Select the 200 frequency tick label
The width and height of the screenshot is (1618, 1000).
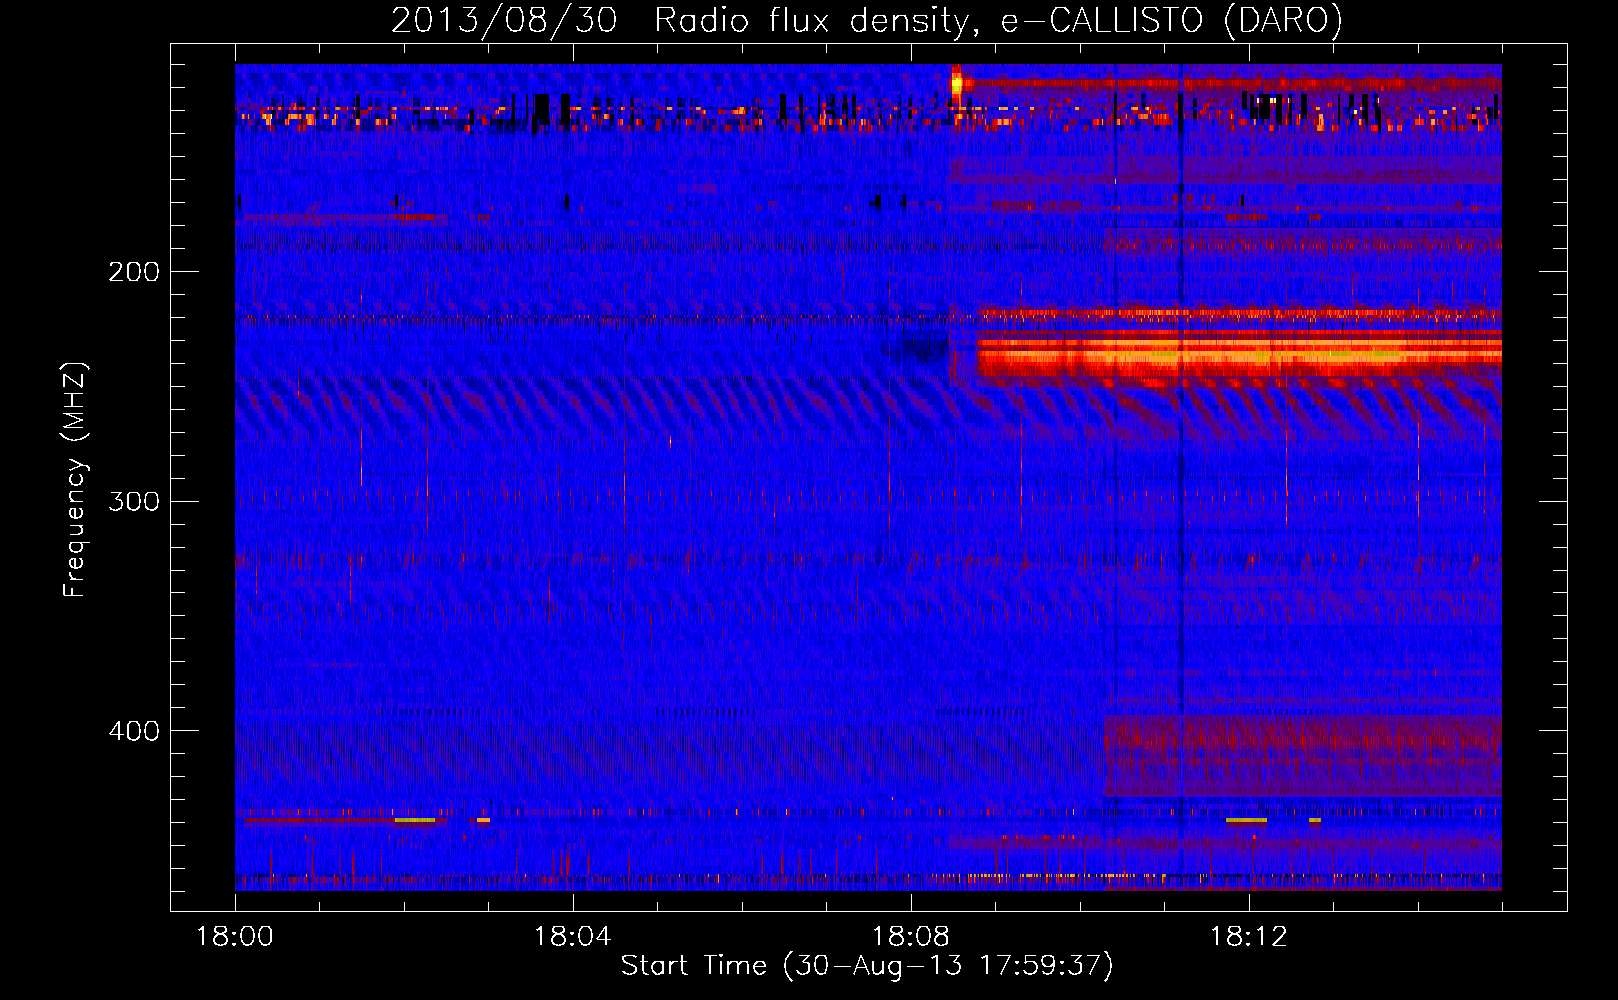tap(134, 272)
